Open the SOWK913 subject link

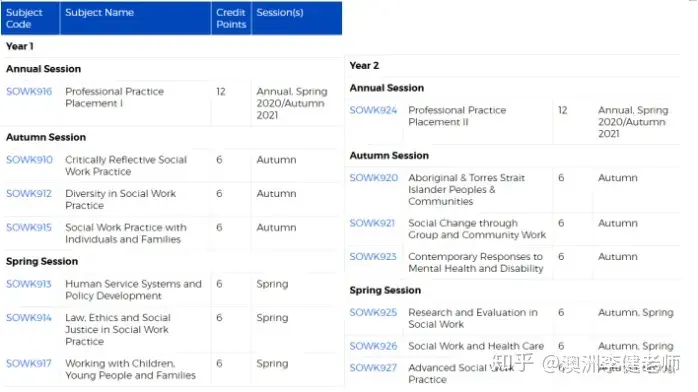(x=29, y=284)
